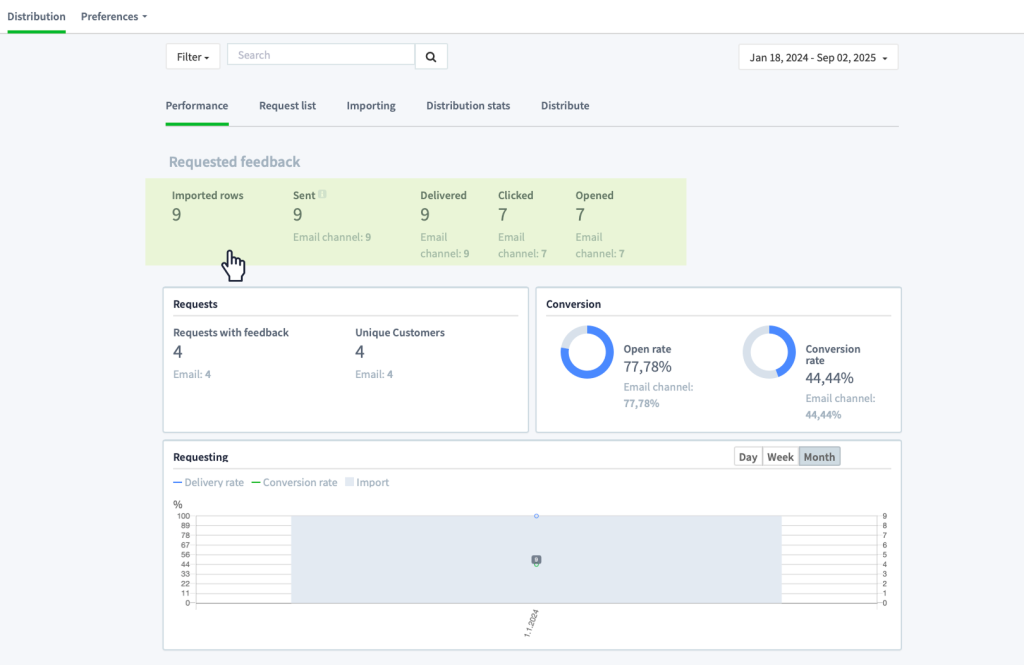Go to the Importing tab

point(371,106)
